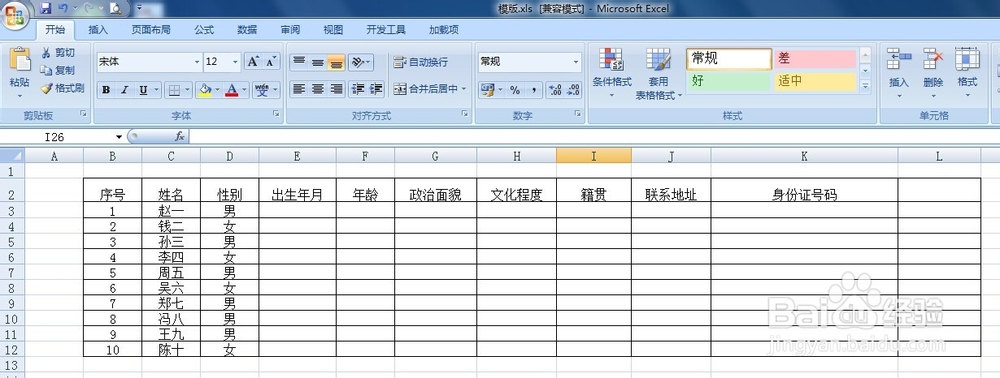Click the 删除 delete cells button
Viewport: 1000px width, 378px height.
pos(933,72)
